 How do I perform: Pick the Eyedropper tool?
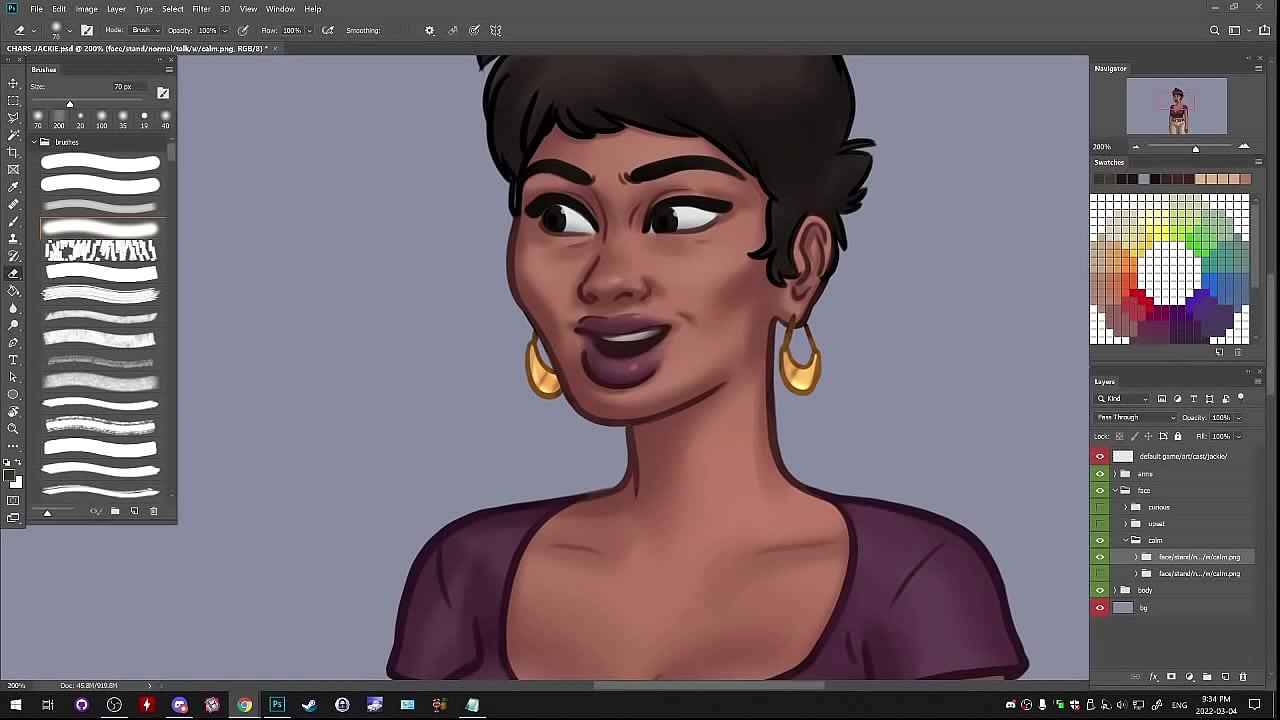[x=13, y=187]
